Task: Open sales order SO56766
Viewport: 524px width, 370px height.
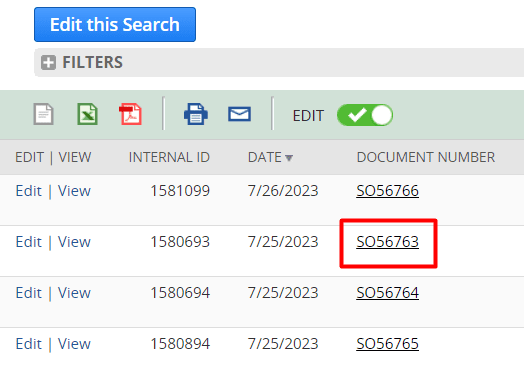Action: 387,191
